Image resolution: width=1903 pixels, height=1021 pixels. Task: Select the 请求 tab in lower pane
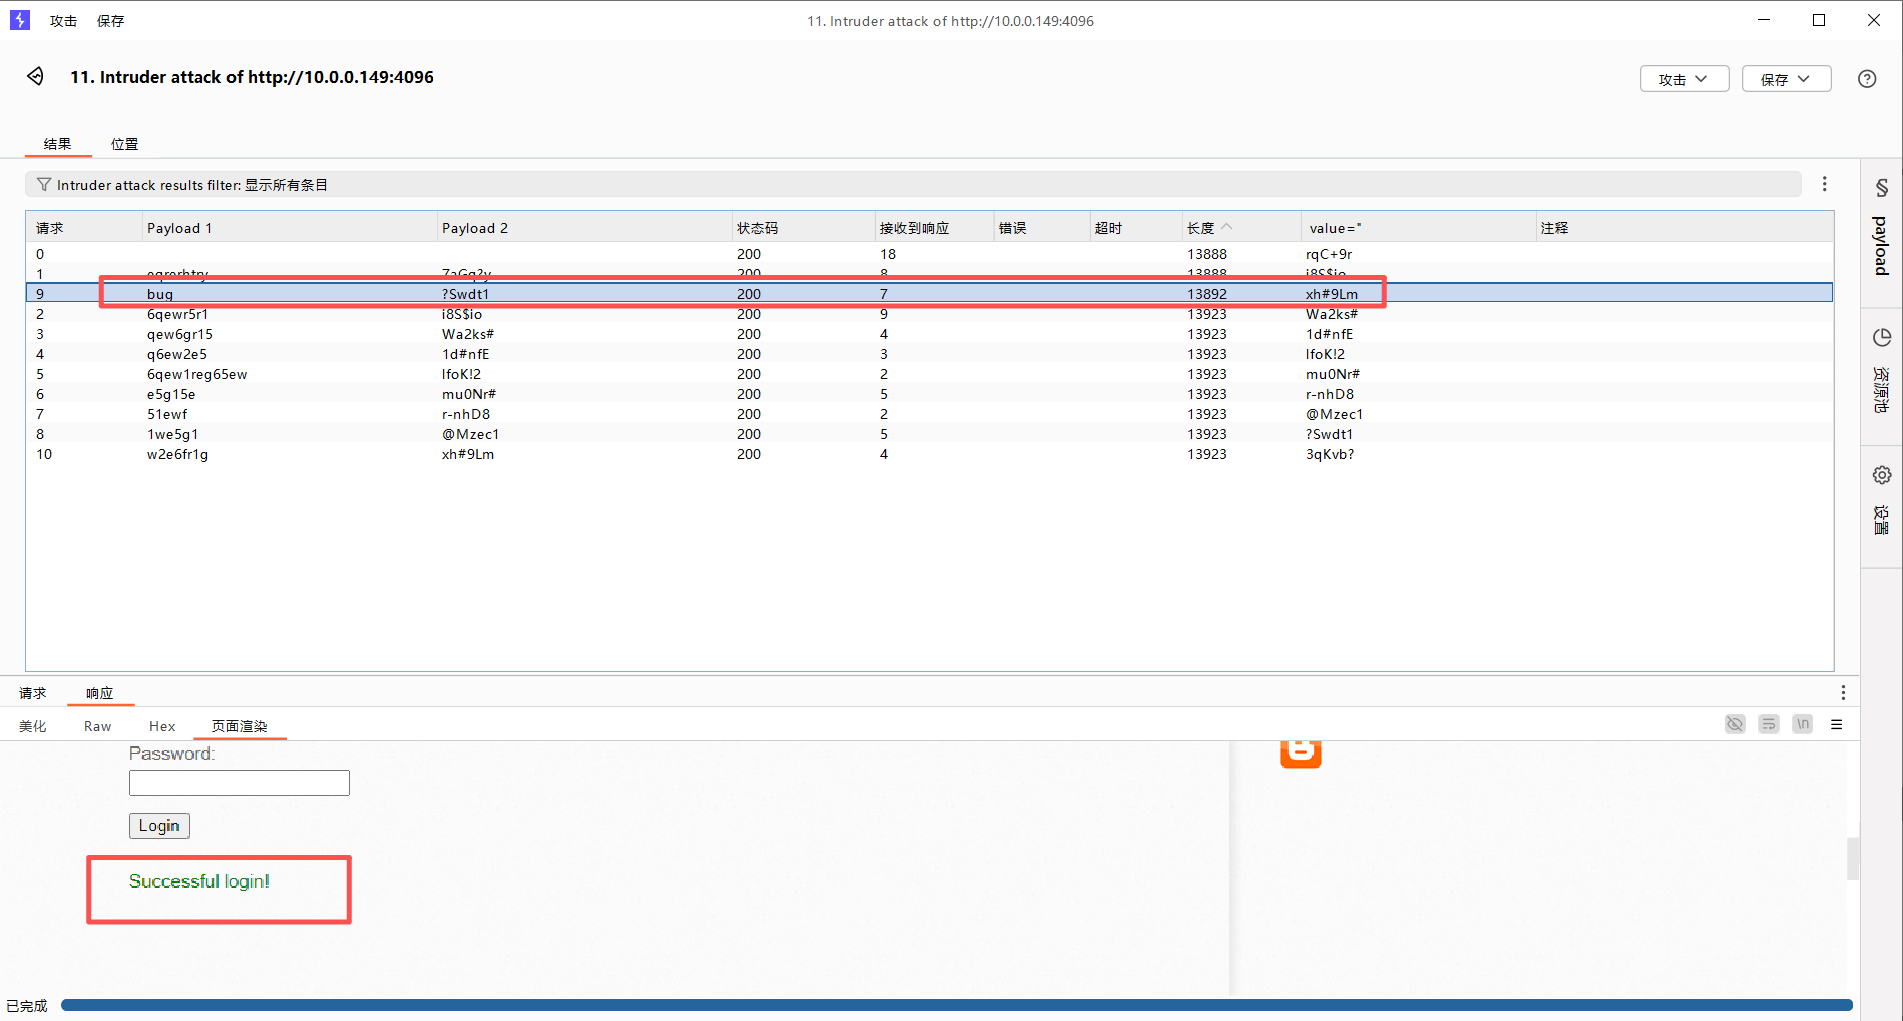point(32,693)
